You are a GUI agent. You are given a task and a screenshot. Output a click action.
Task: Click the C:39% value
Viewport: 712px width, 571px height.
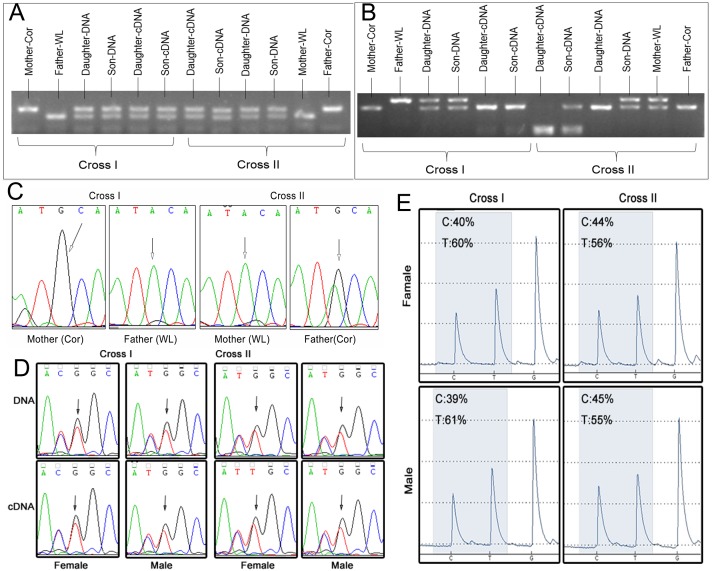pos(451,399)
